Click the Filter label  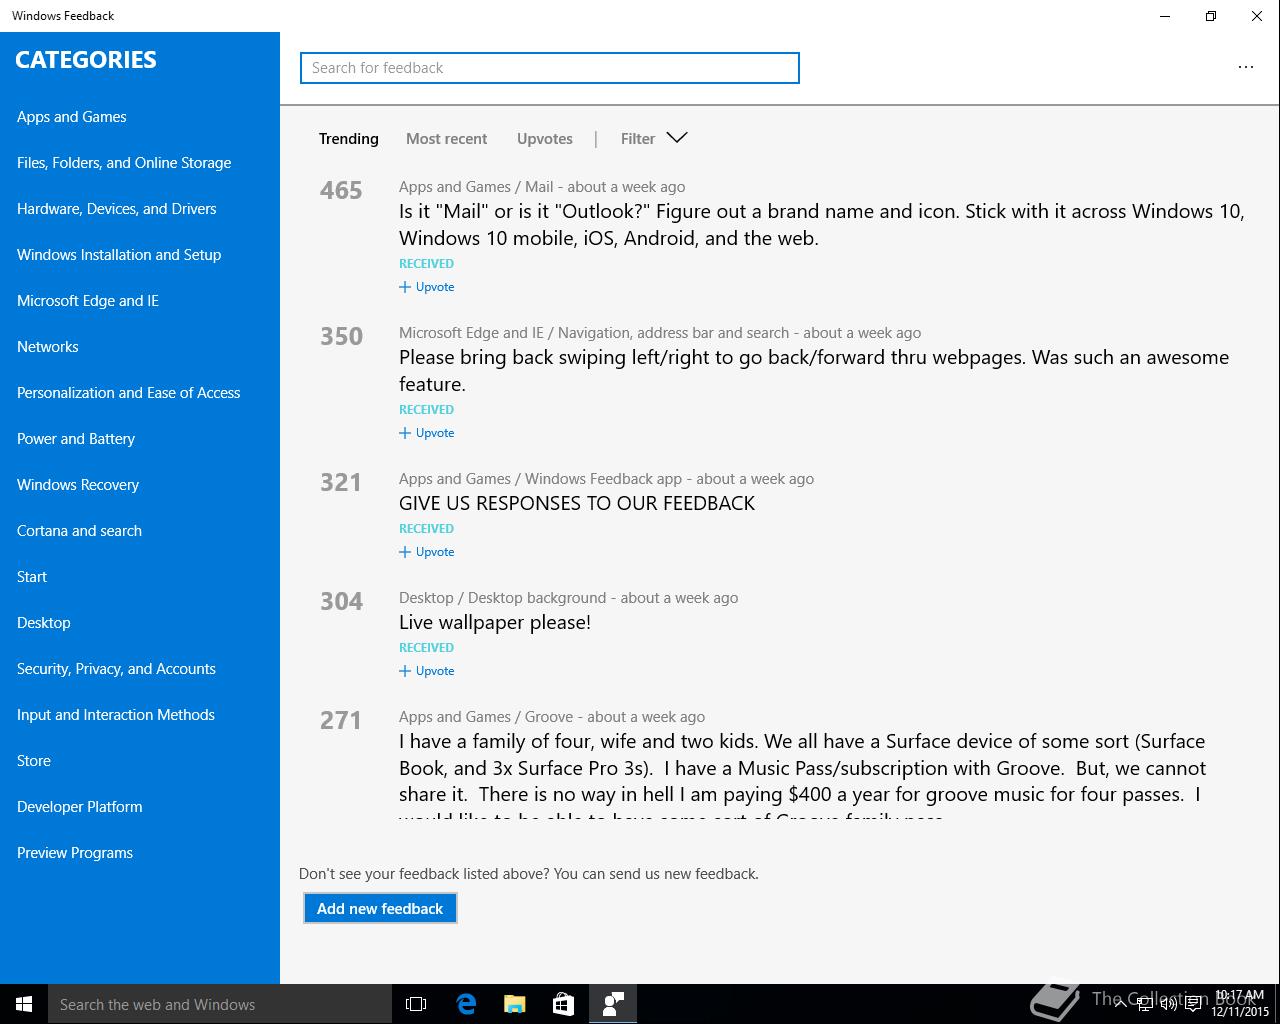click(x=638, y=139)
